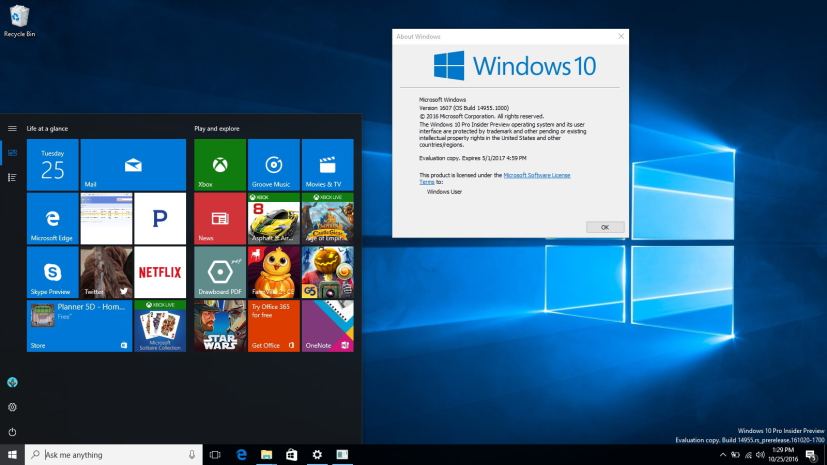Close the About Windows dialog
Viewport: 827px width, 465px height.
coord(621,36)
